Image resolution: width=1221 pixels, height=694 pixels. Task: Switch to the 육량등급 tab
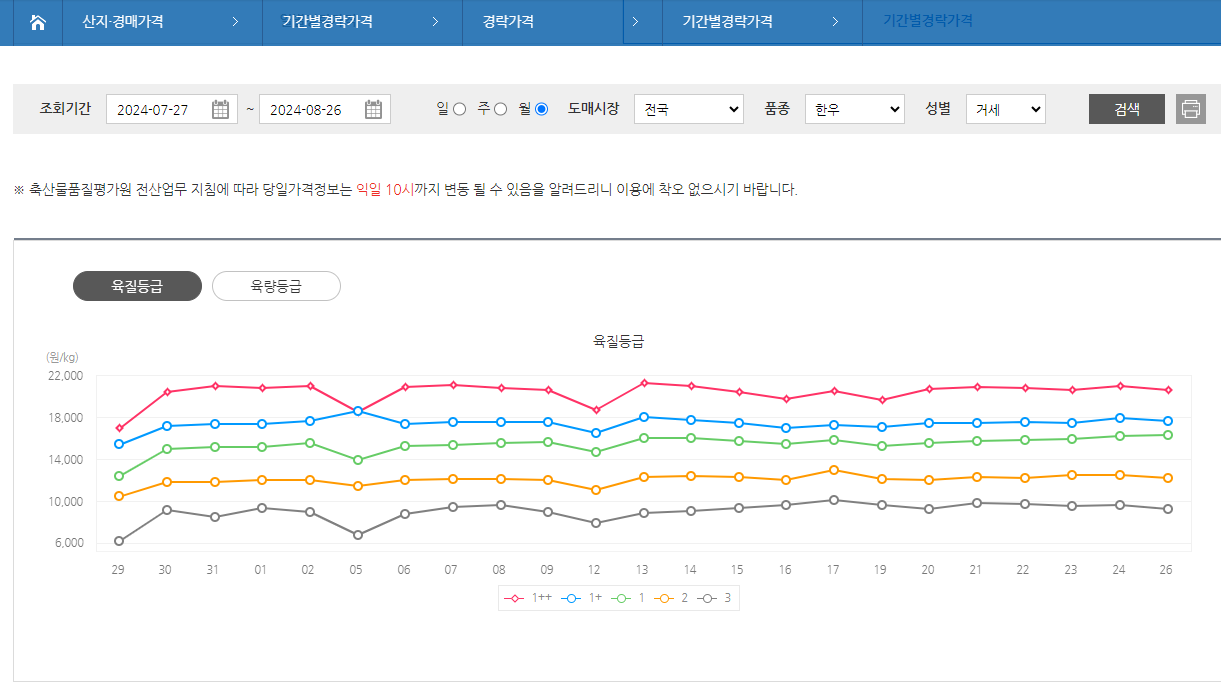tap(276, 286)
